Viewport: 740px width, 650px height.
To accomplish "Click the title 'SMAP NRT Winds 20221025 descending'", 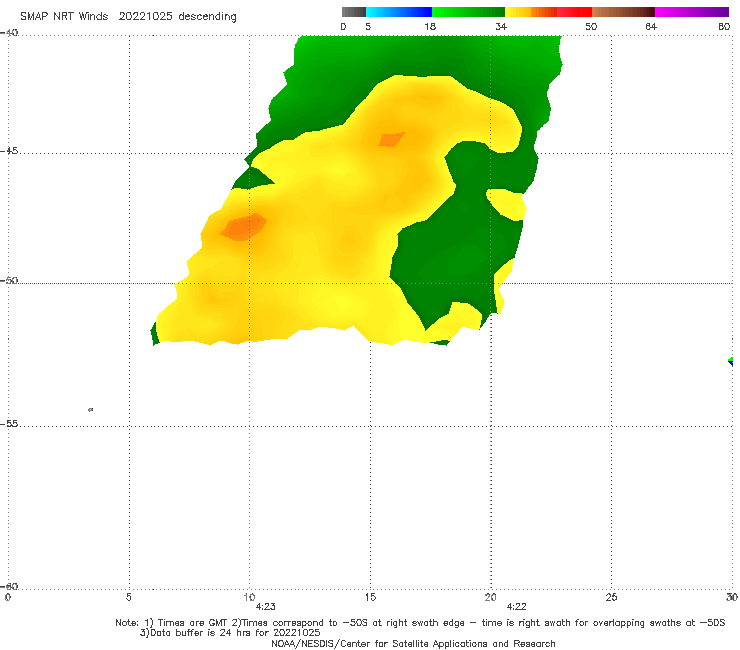I will tap(128, 17).
